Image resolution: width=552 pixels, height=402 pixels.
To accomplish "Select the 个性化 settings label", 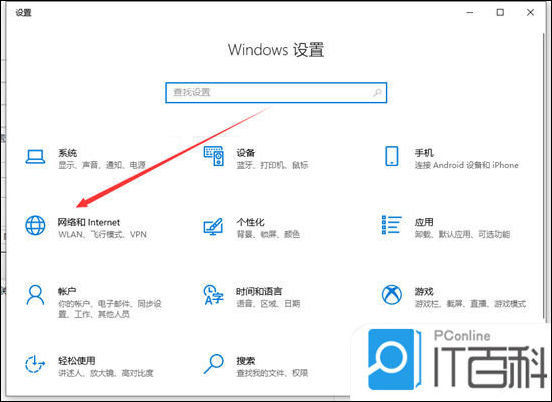I will (250, 222).
